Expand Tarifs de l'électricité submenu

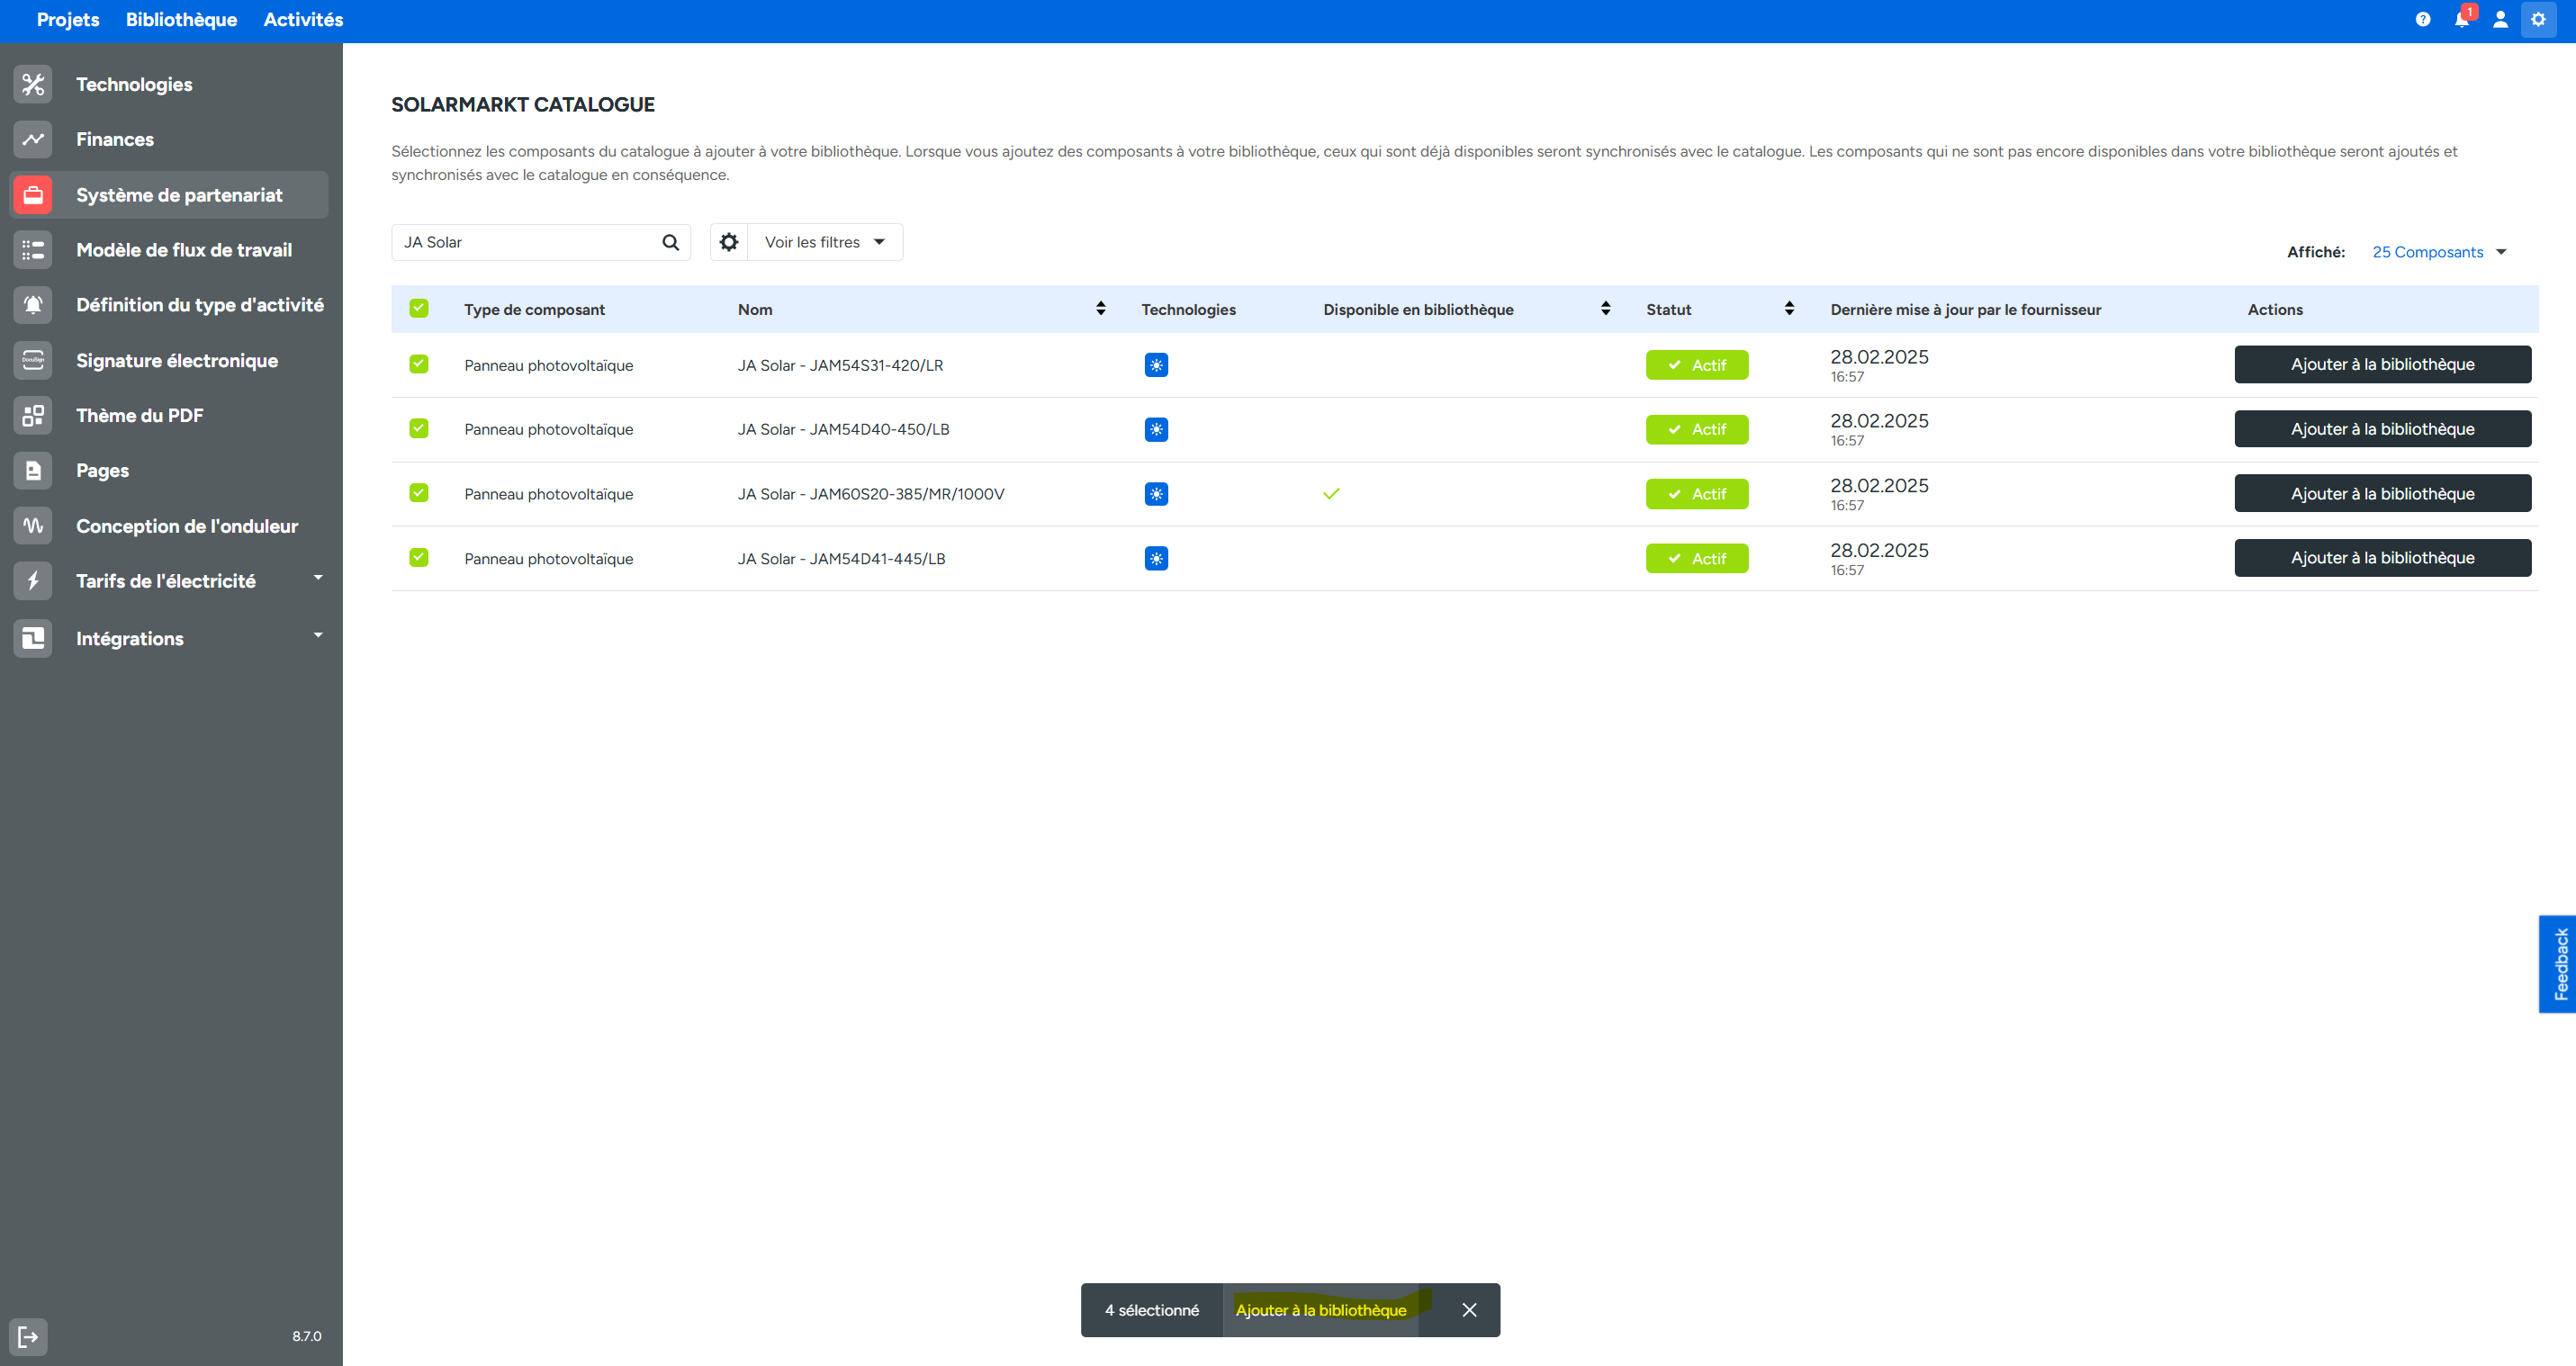pyautogui.click(x=318, y=578)
